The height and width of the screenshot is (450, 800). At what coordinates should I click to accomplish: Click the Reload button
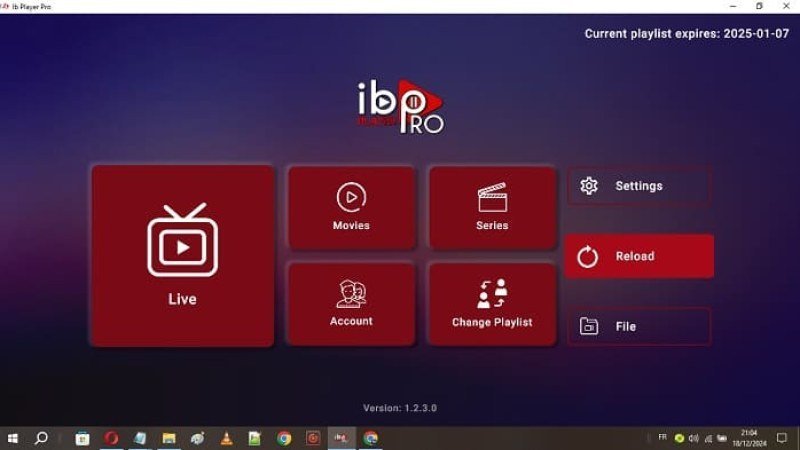tap(639, 256)
